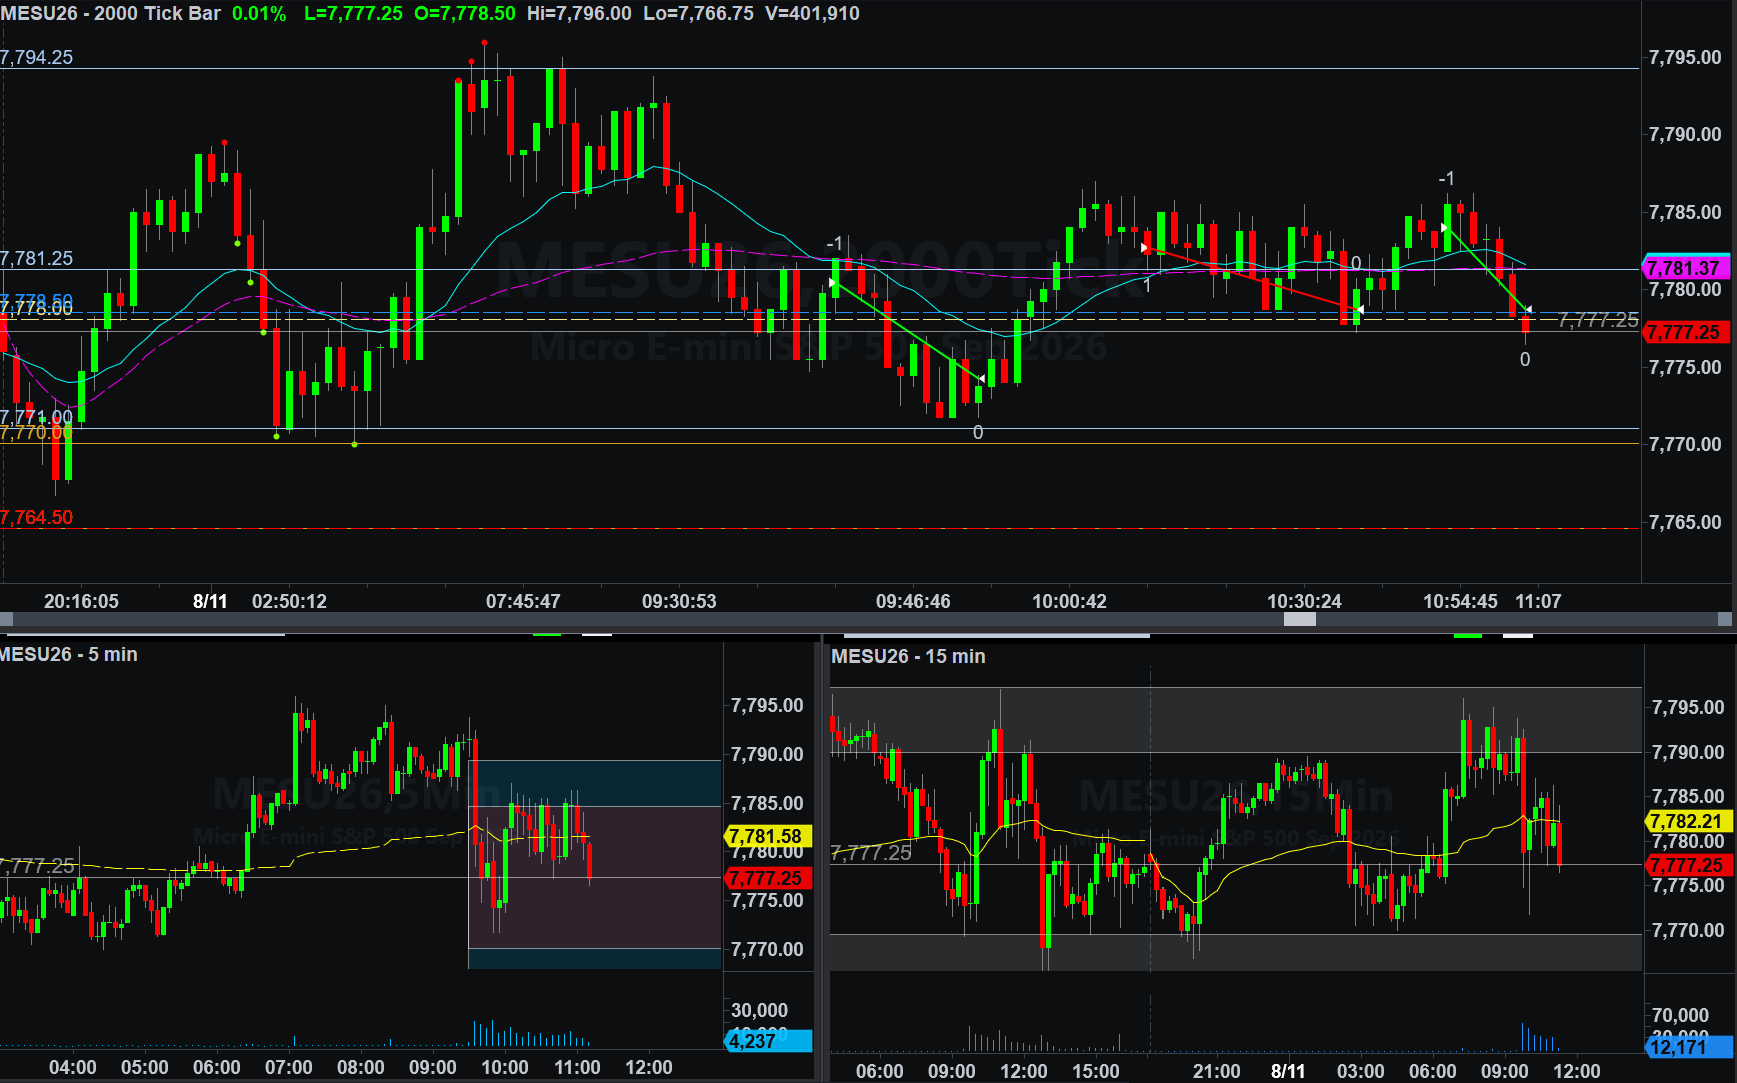The height and width of the screenshot is (1083, 1737).
Task: Click the 02:50:12 time label
Action: [x=289, y=601]
